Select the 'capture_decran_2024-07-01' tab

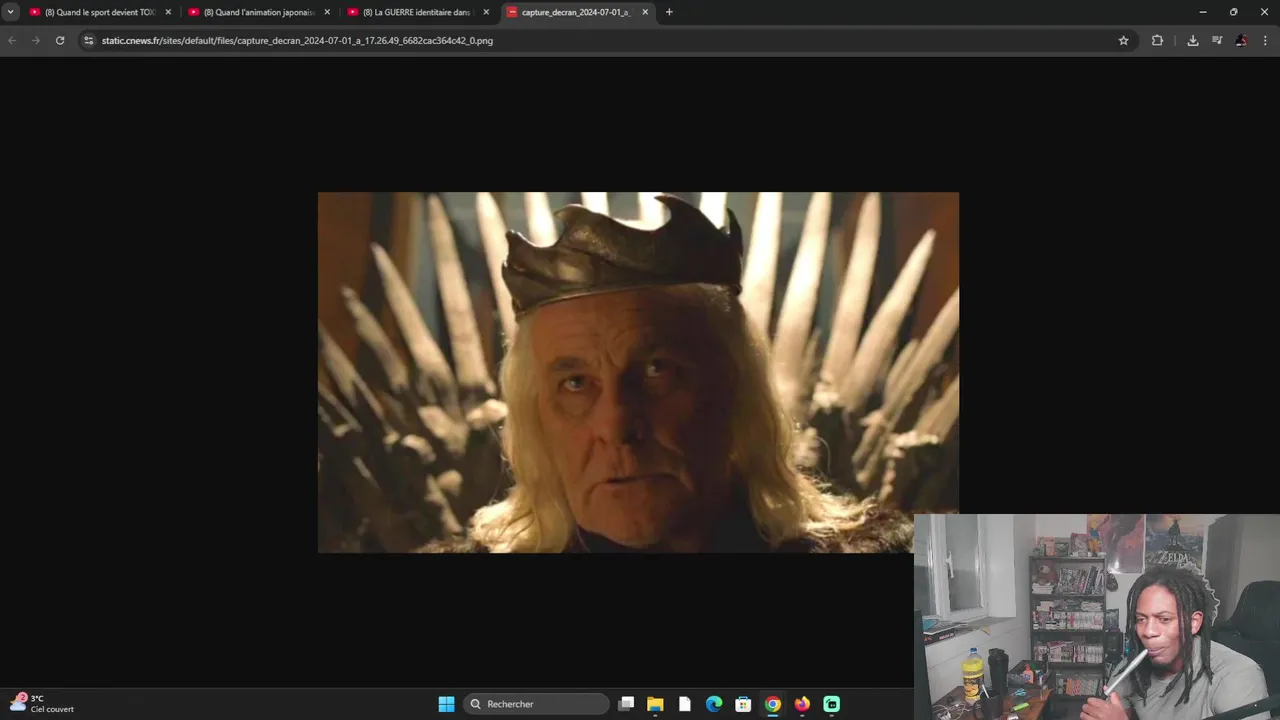click(577, 12)
